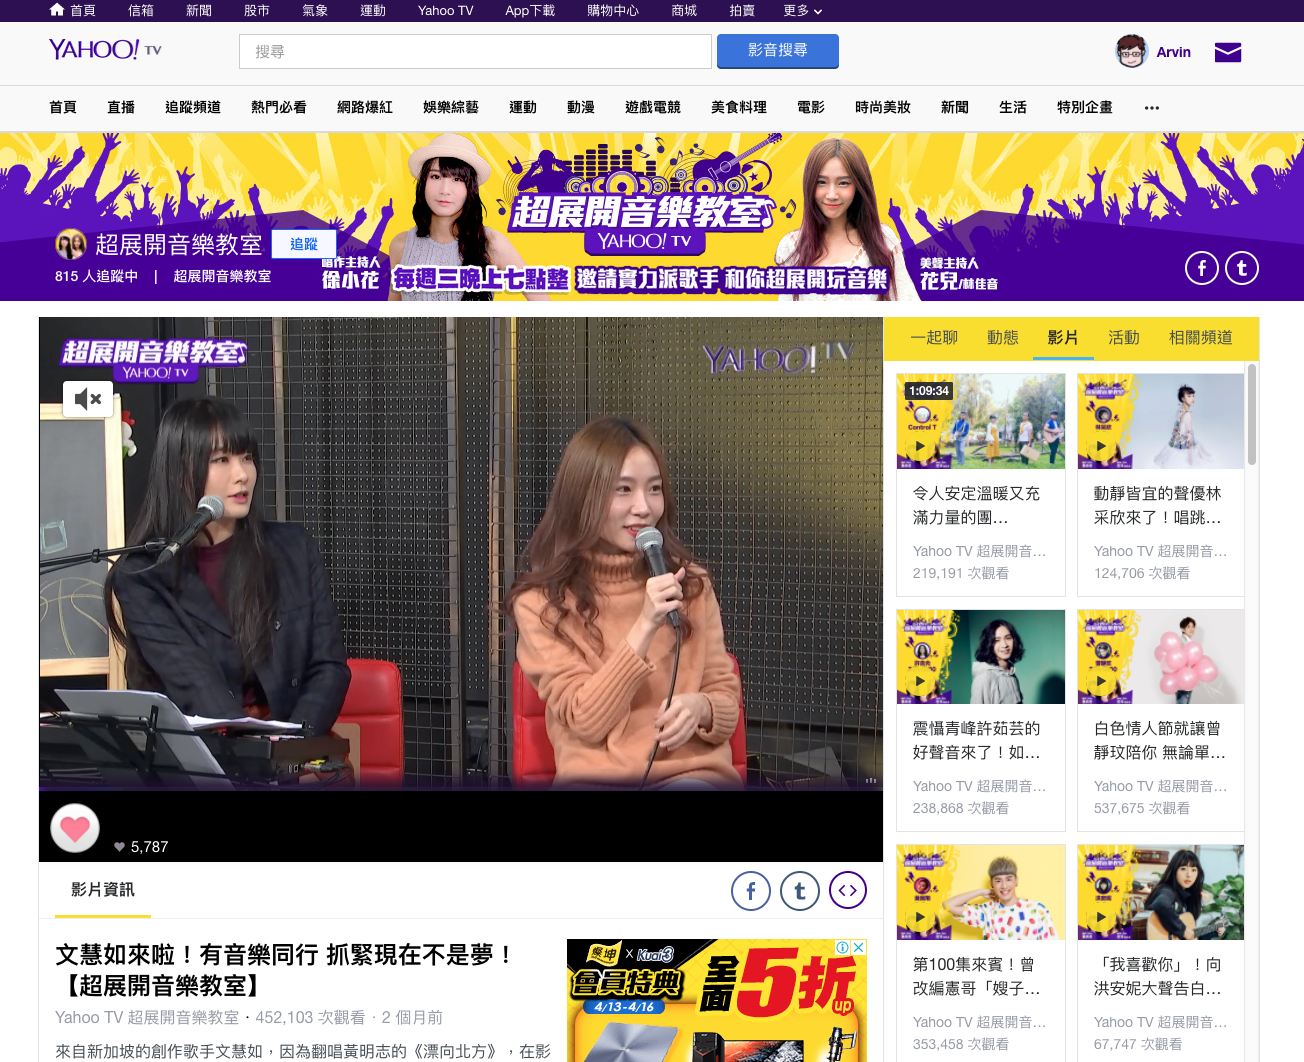Share the video on Facebook below the player
1304x1062 pixels.
(751, 890)
